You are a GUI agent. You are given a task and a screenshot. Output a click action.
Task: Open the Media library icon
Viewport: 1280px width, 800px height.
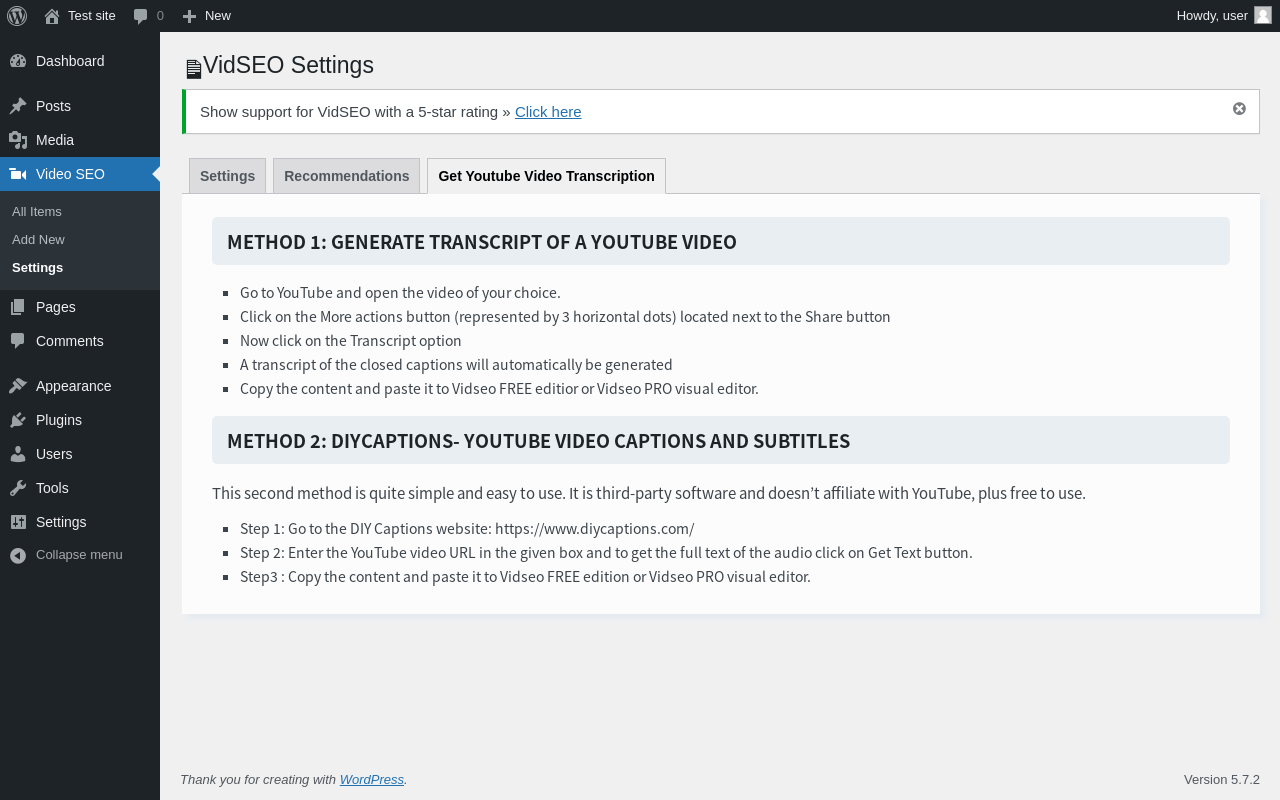pyautogui.click(x=18, y=140)
